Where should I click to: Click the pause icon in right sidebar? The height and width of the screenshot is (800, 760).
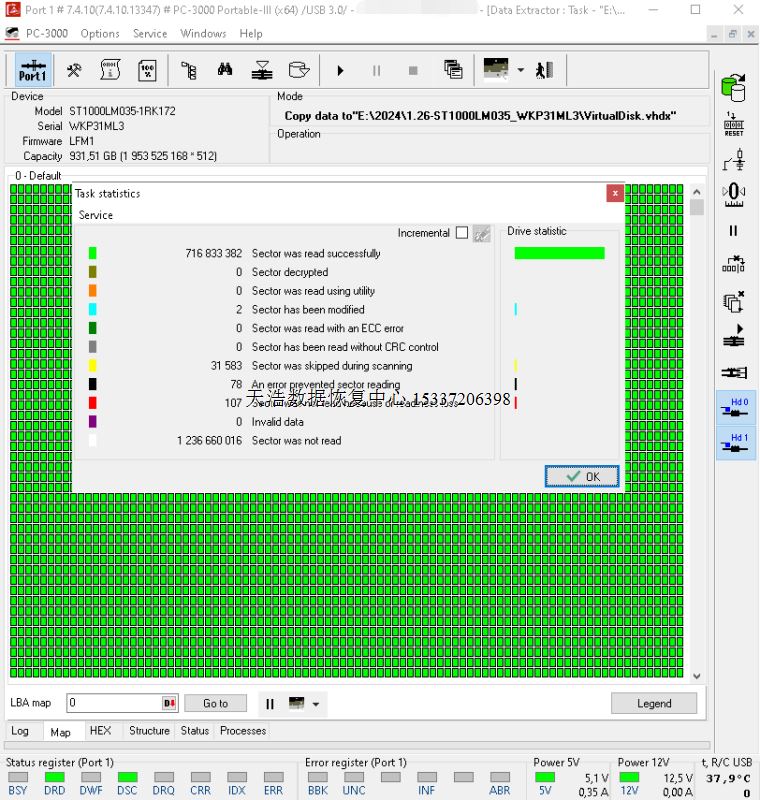click(x=734, y=231)
